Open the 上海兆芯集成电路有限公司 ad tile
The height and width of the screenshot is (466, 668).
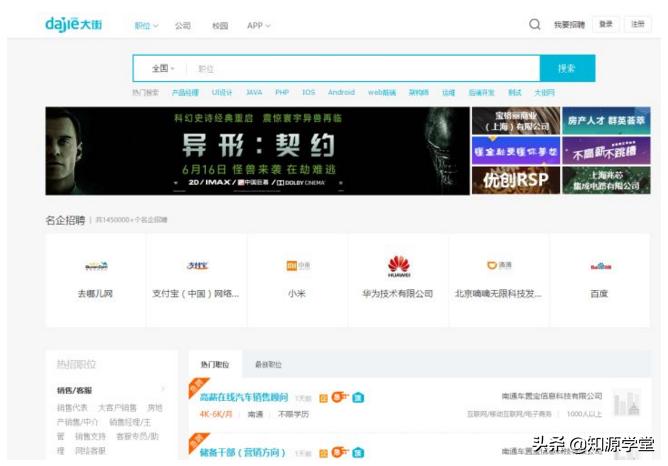point(606,180)
